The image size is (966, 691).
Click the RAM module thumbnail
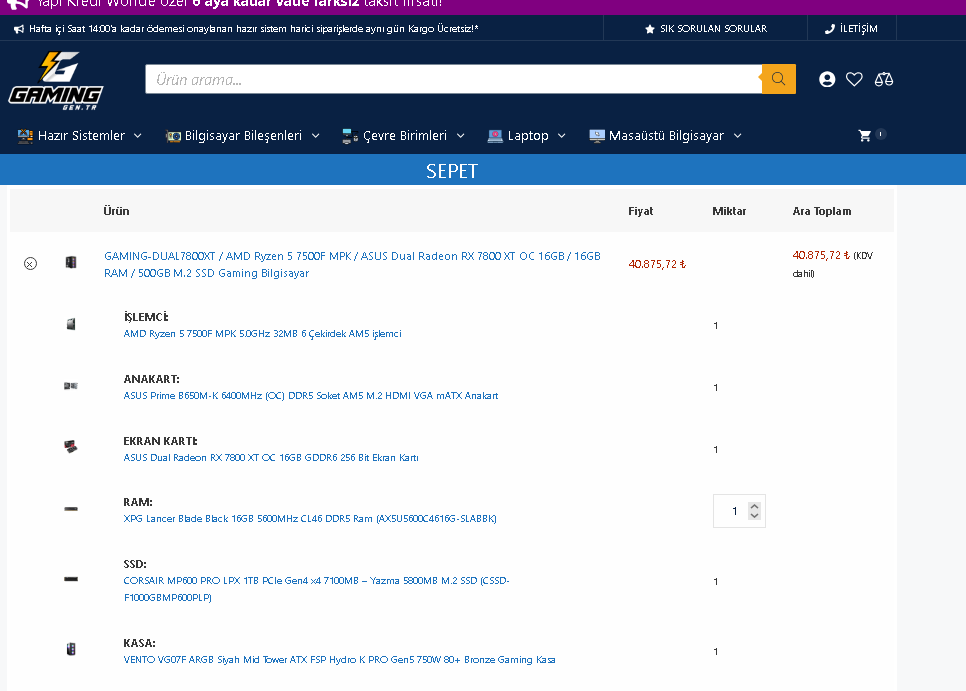tap(71, 509)
